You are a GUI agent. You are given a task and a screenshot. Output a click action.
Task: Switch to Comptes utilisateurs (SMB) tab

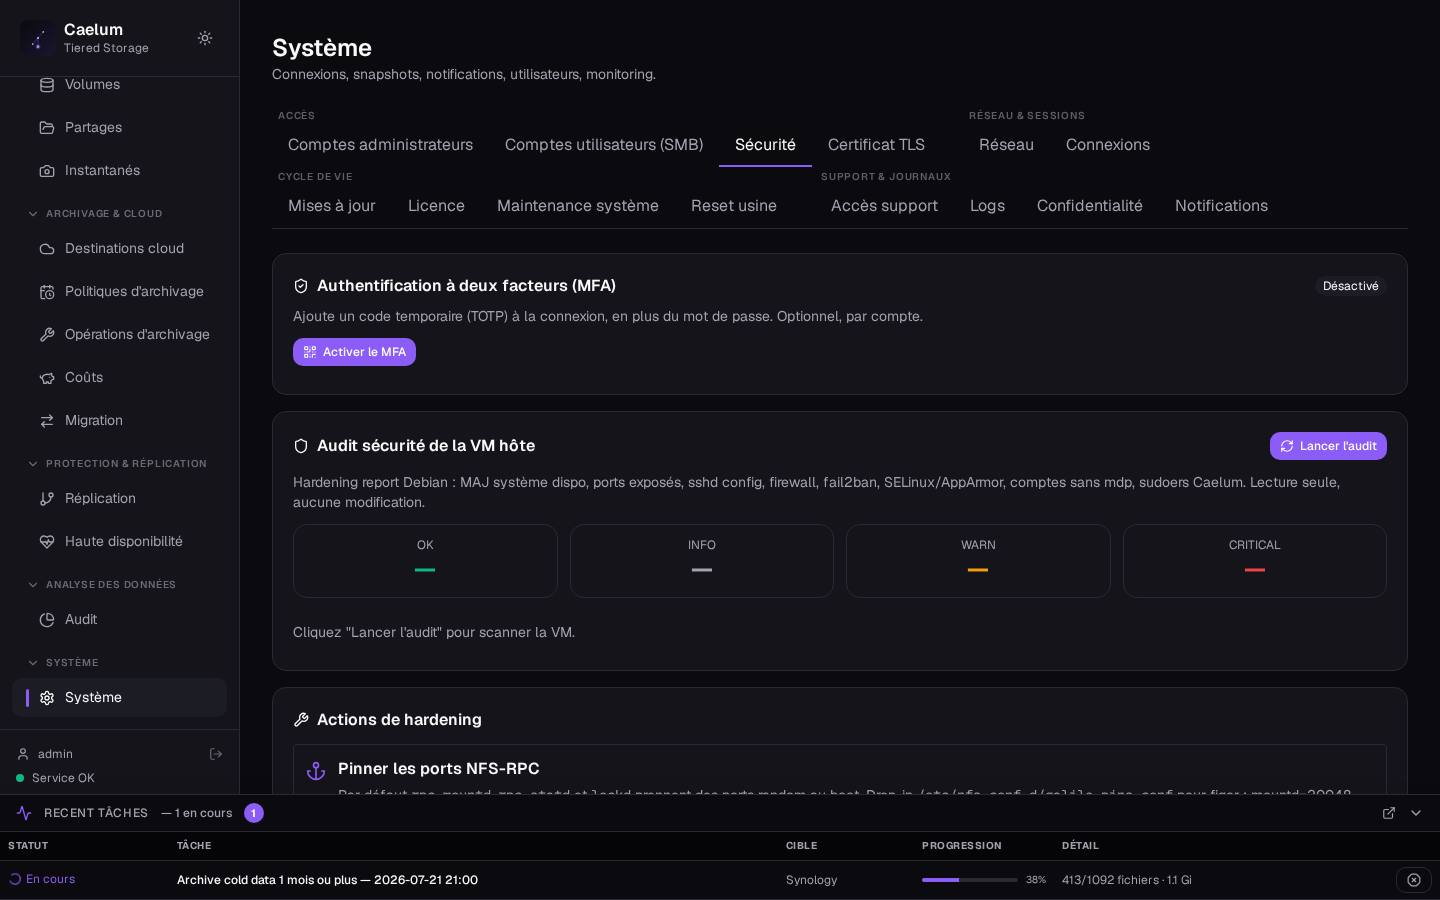pos(604,145)
